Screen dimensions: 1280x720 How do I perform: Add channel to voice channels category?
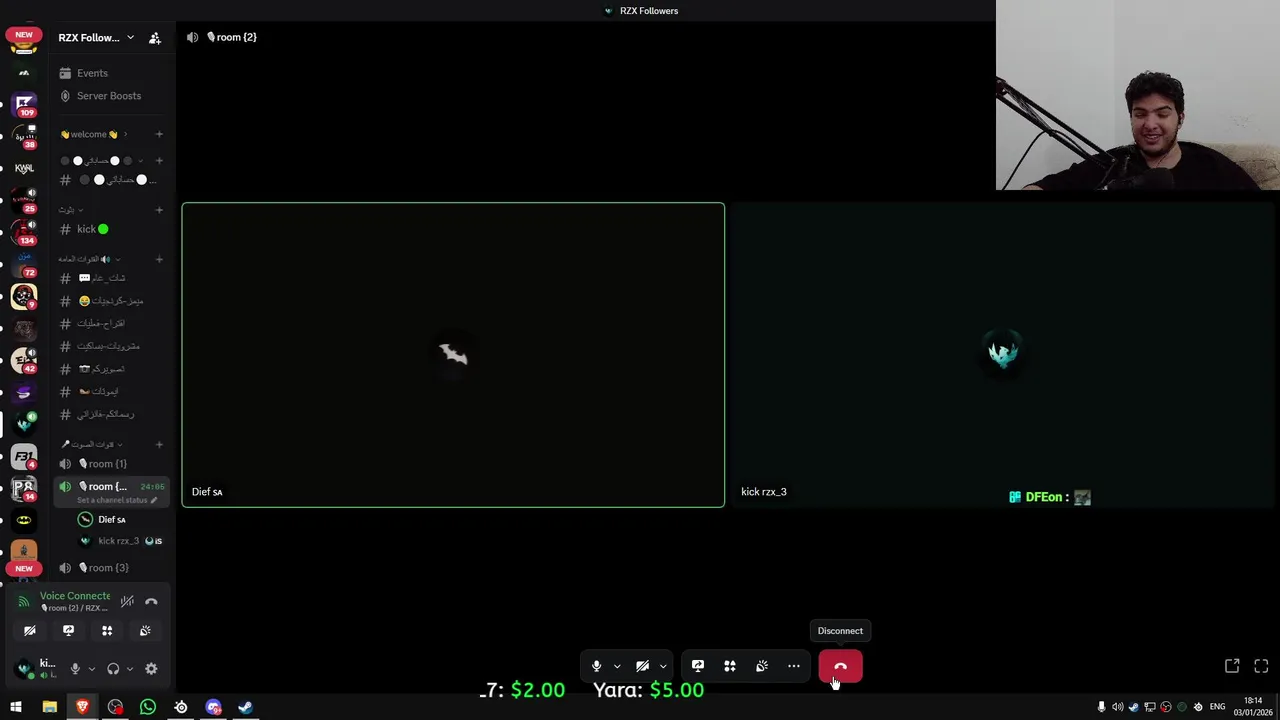coord(159,444)
